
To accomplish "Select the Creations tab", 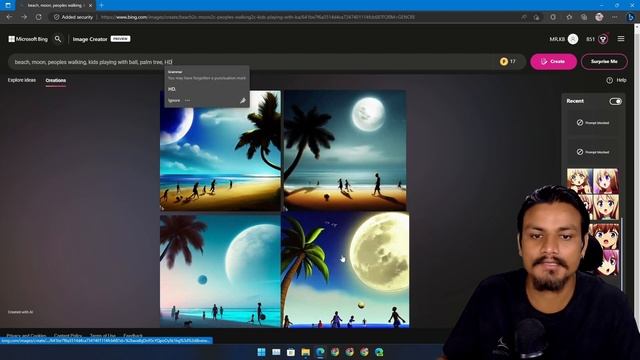I will pos(56,80).
